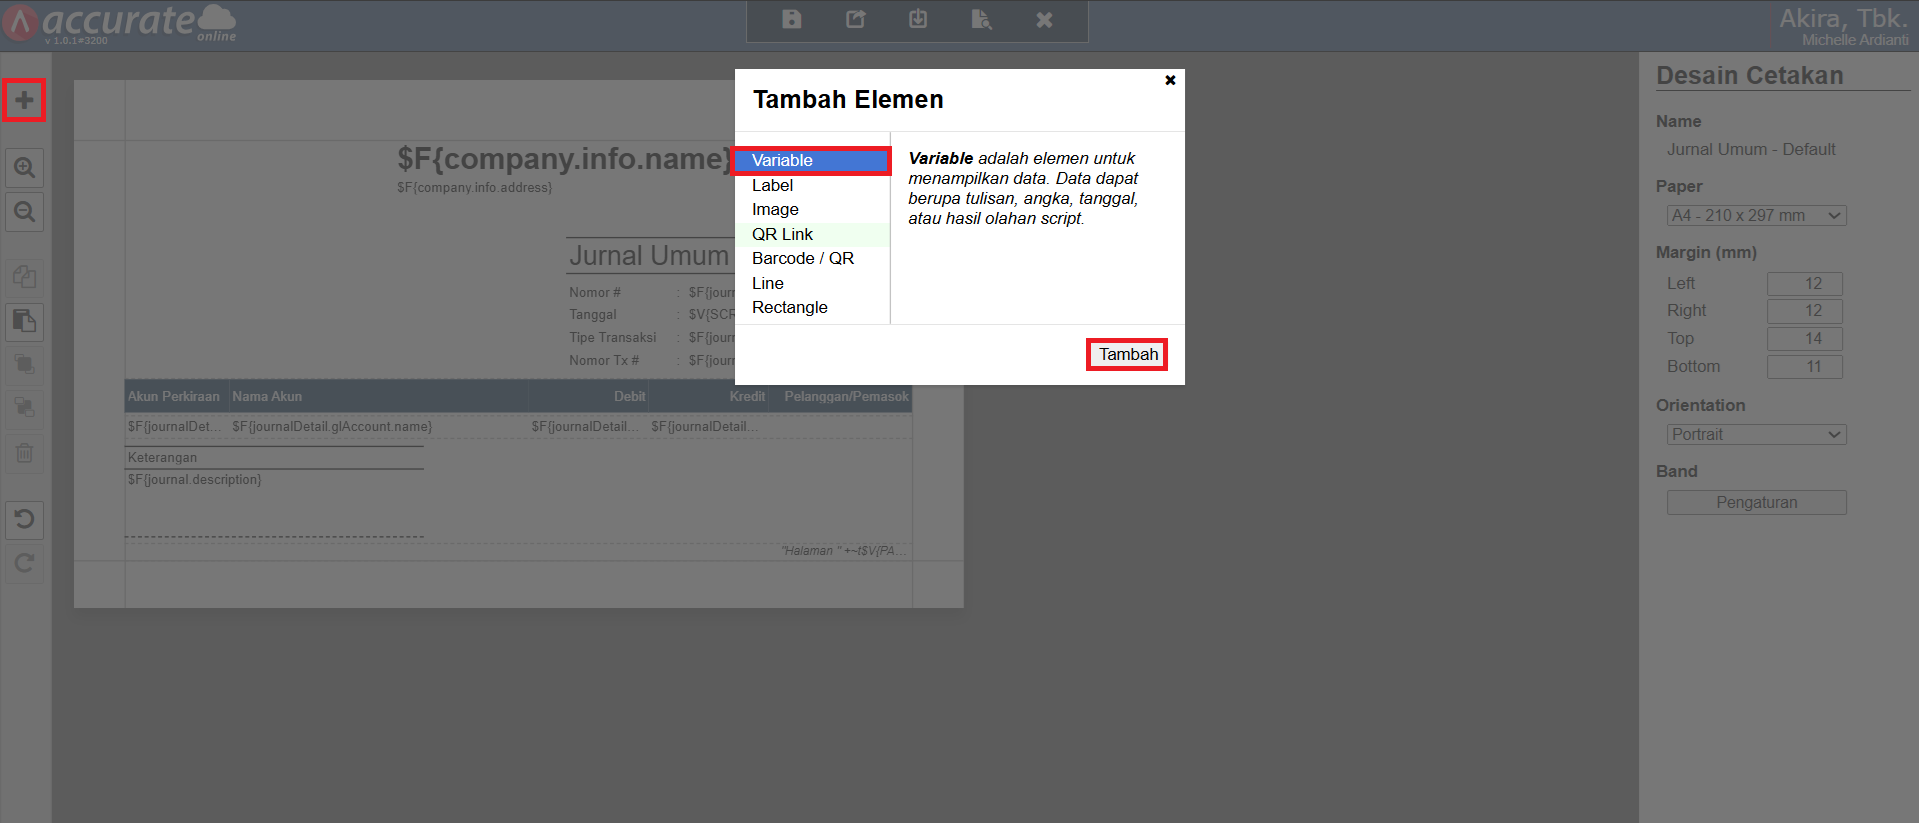The height and width of the screenshot is (823, 1919).
Task: Open the Pengaturan band settings
Action: tap(1756, 503)
